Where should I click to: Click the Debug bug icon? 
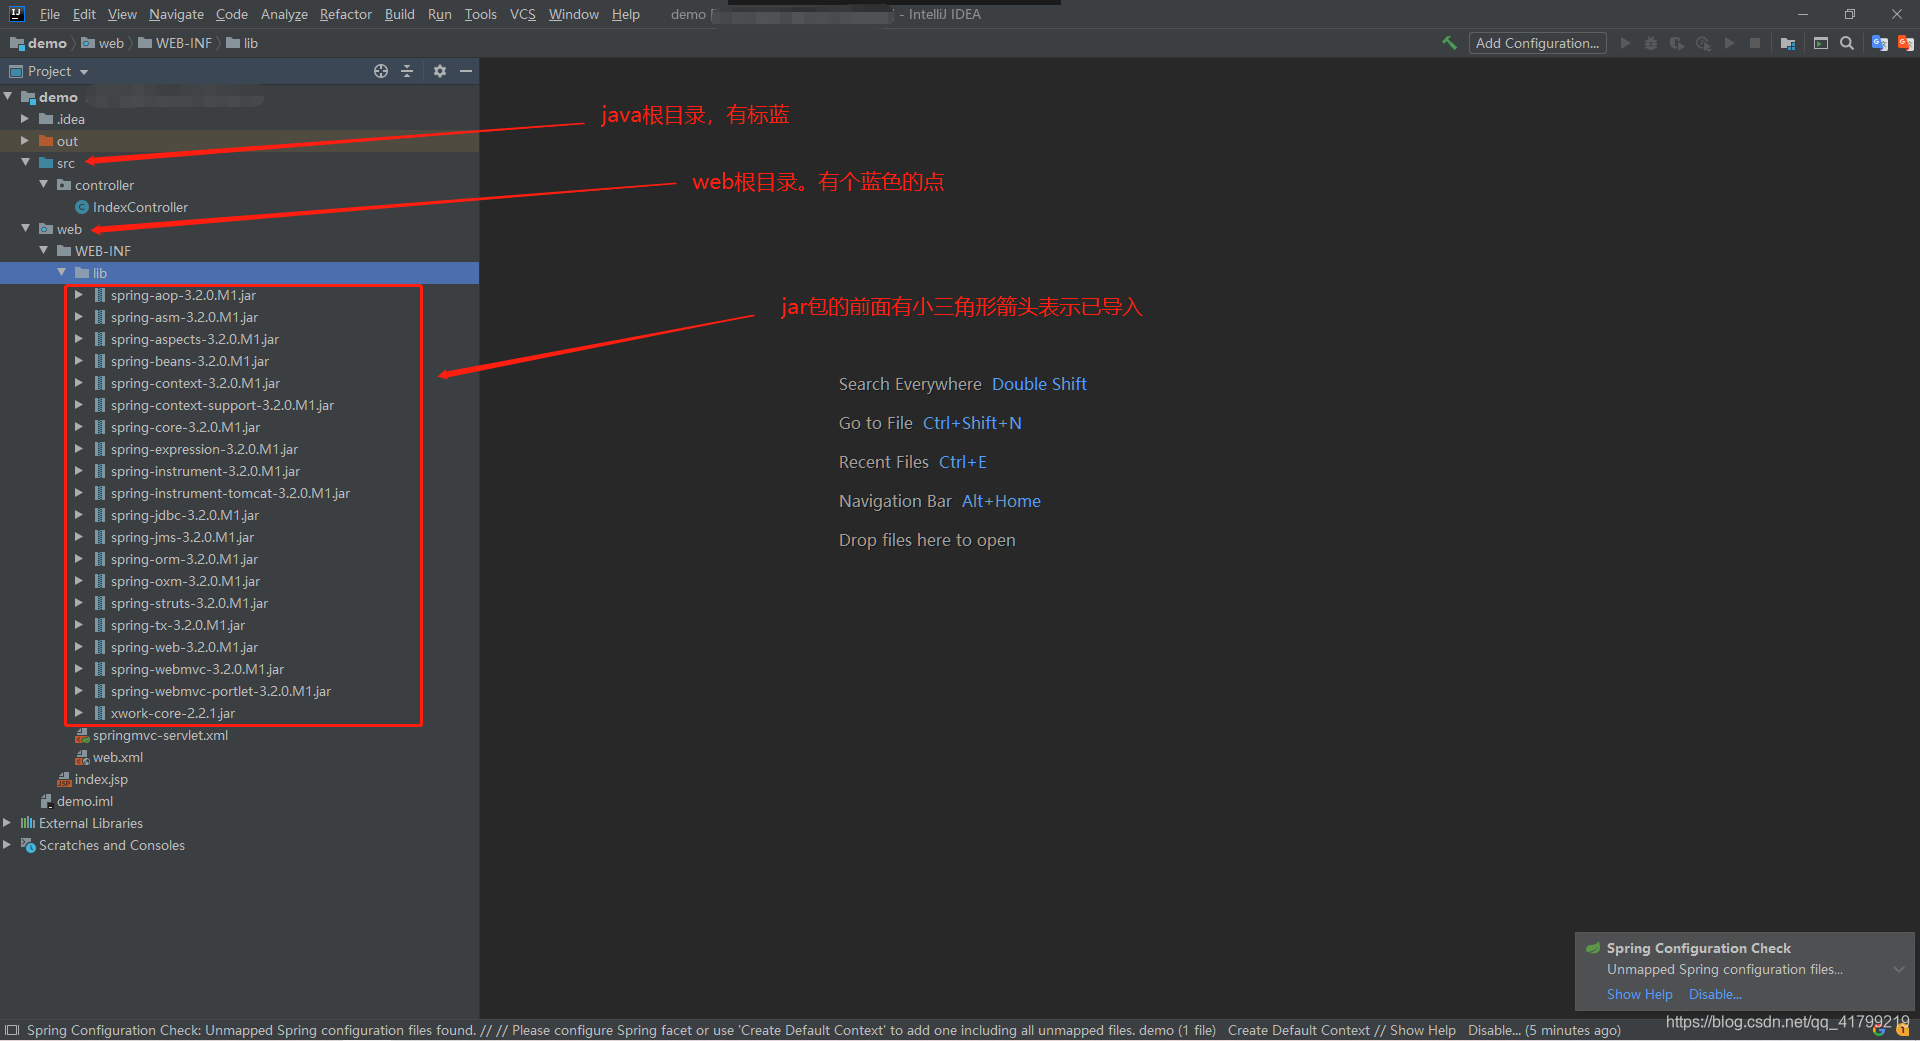1651,43
